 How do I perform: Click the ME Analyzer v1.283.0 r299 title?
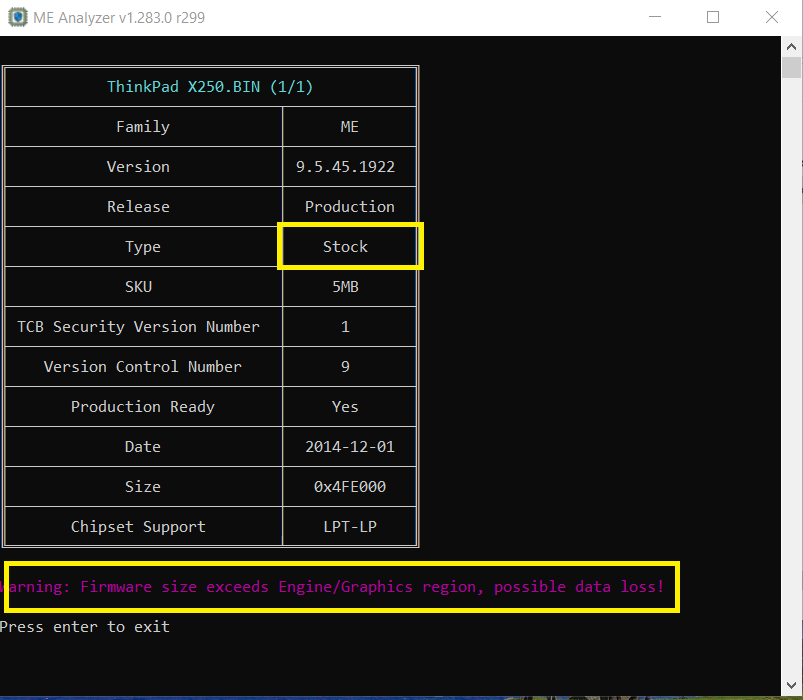point(119,17)
